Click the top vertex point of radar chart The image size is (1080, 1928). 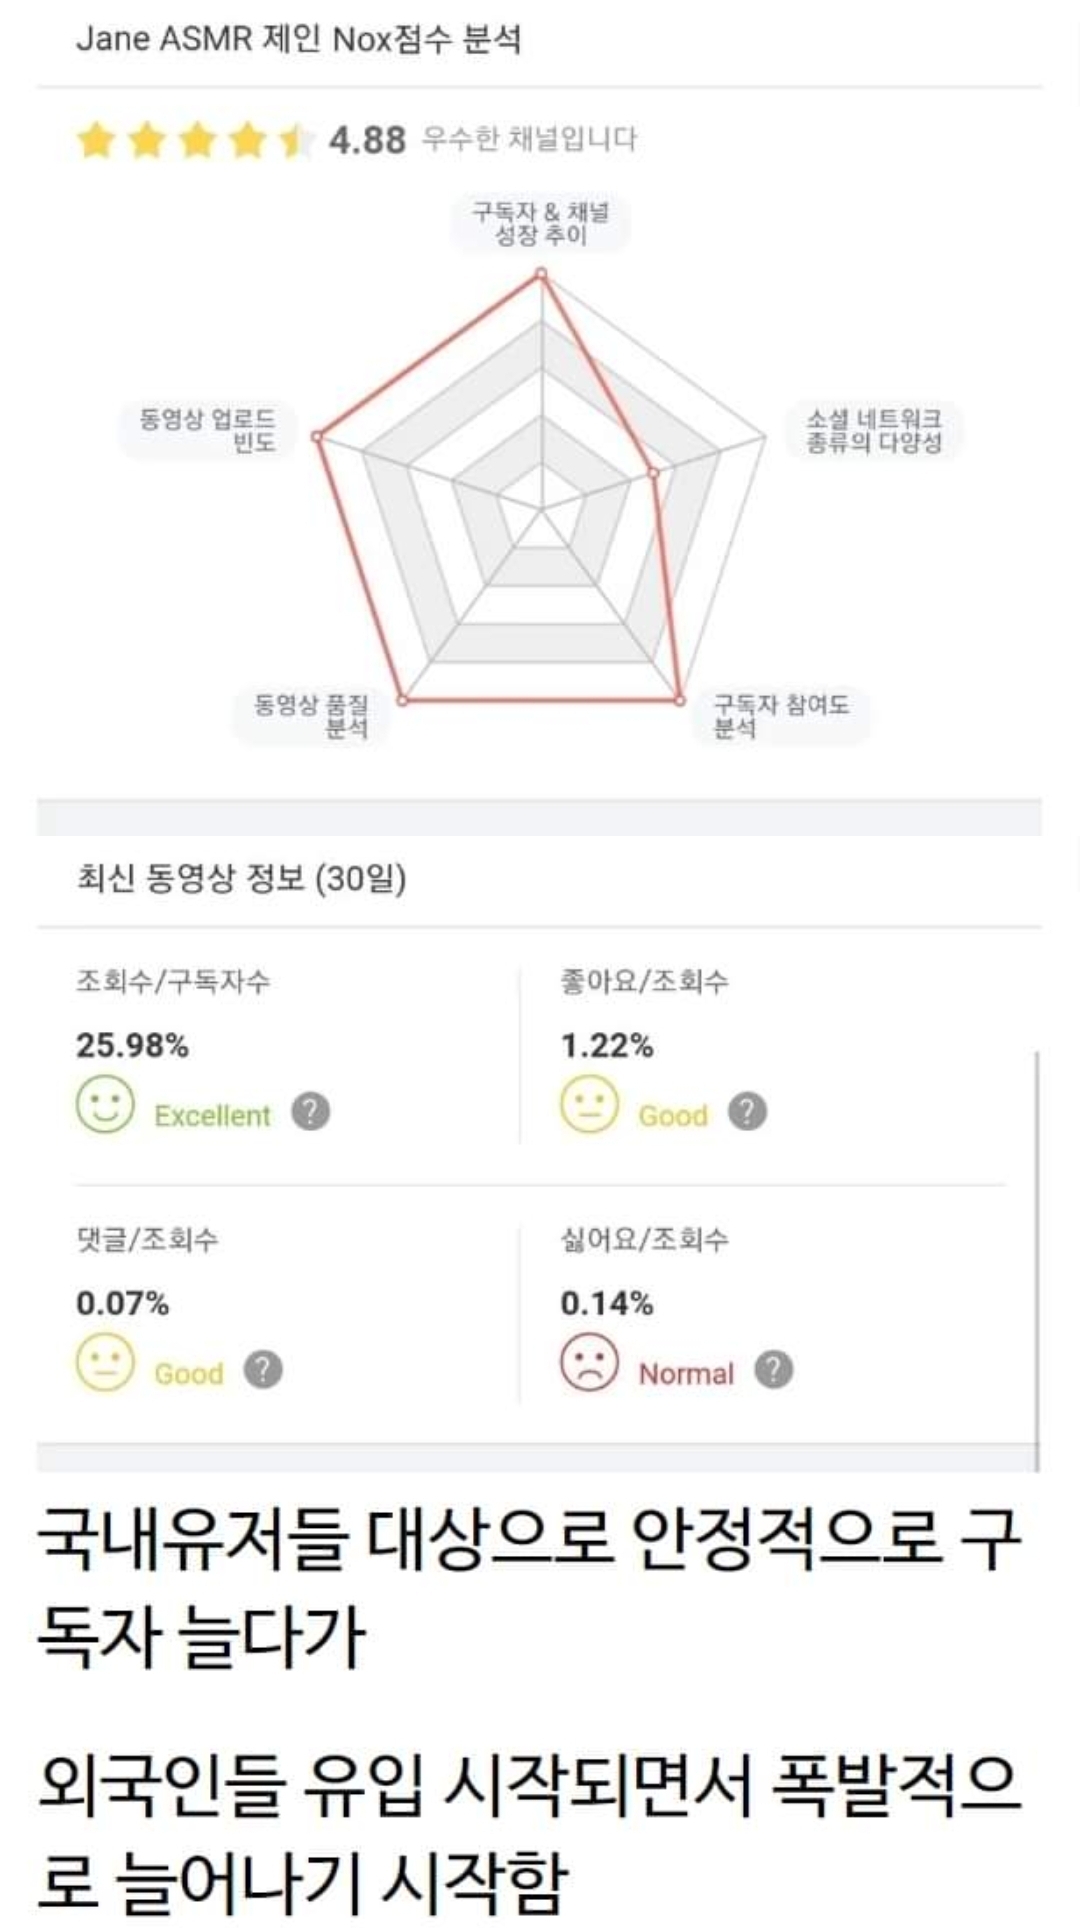click(x=541, y=273)
